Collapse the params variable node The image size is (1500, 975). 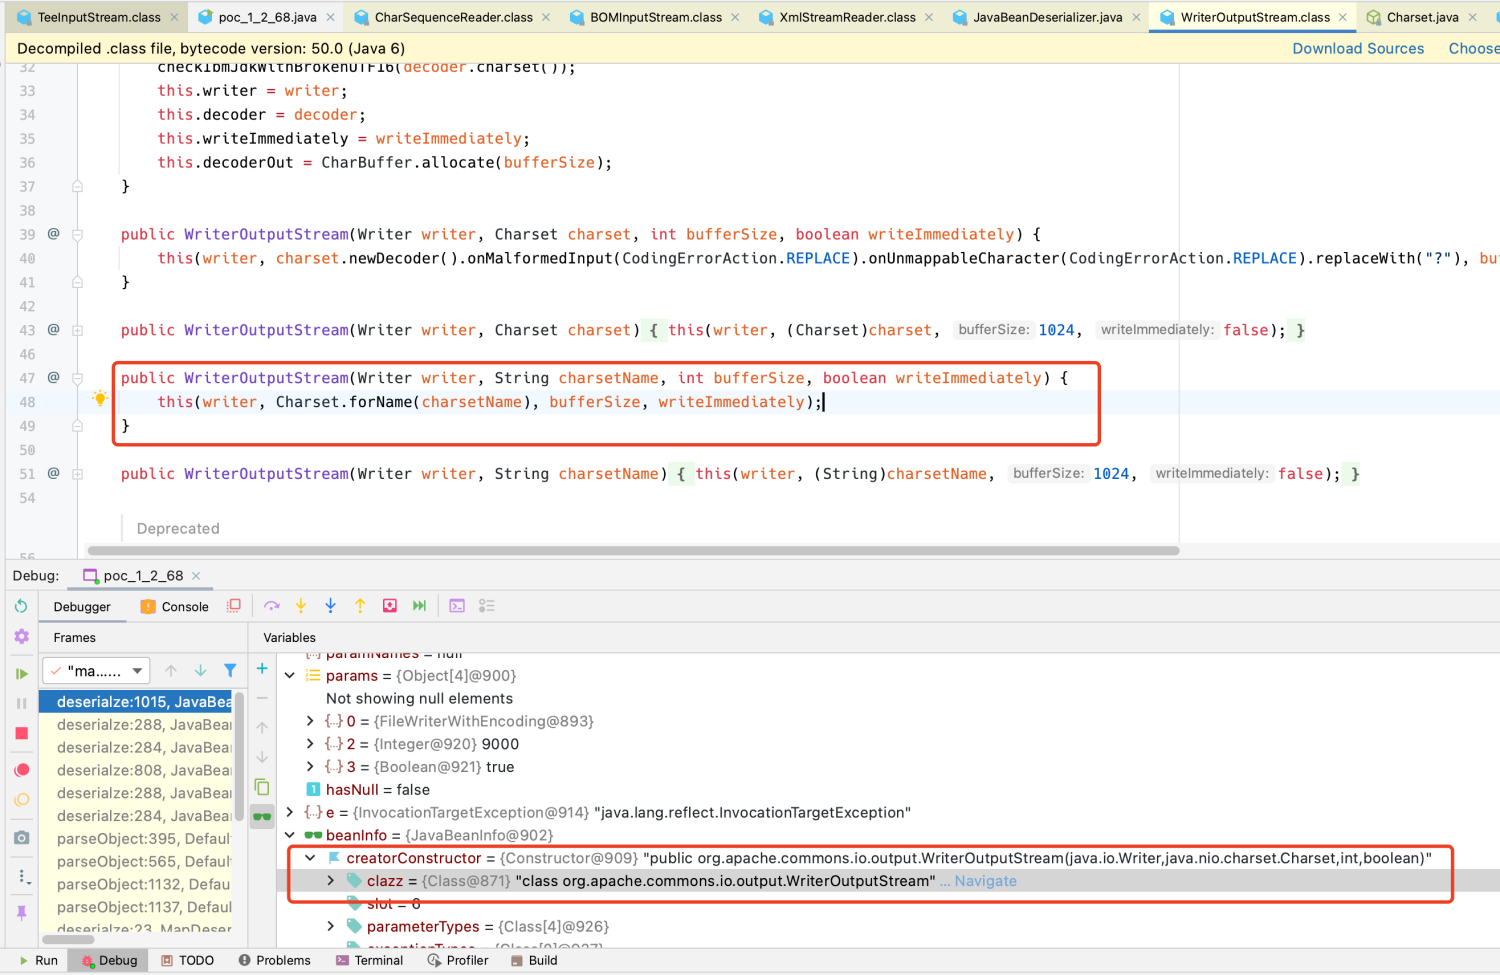pos(290,676)
